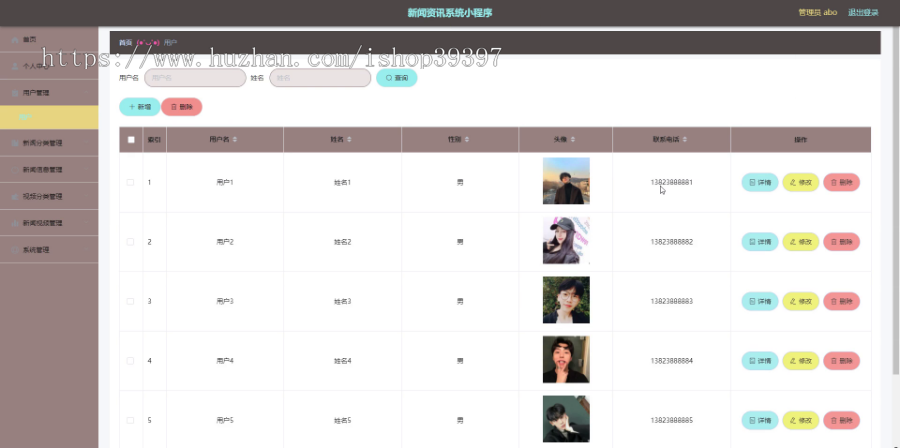Screen dimensions: 900x448
Task: Click 修改 for row 用户1
Action: (x=801, y=182)
